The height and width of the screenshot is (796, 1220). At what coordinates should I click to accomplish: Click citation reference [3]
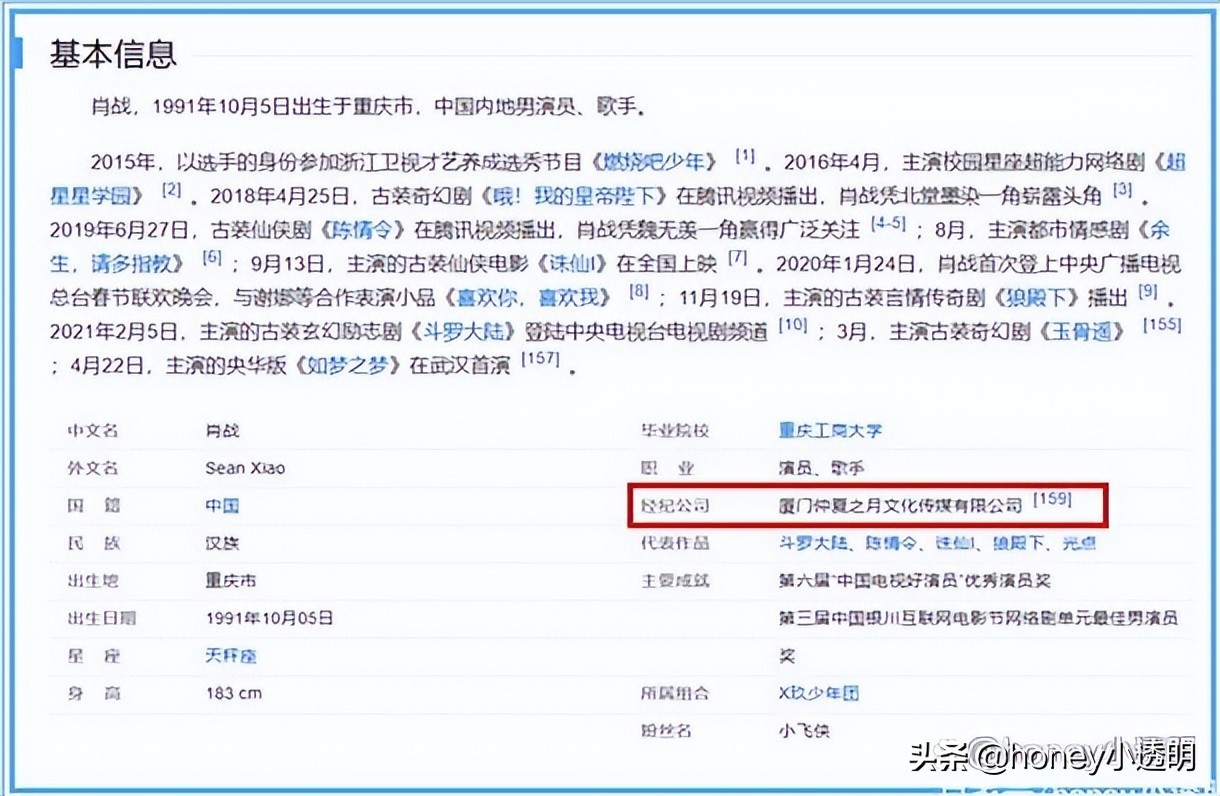(x=1123, y=190)
